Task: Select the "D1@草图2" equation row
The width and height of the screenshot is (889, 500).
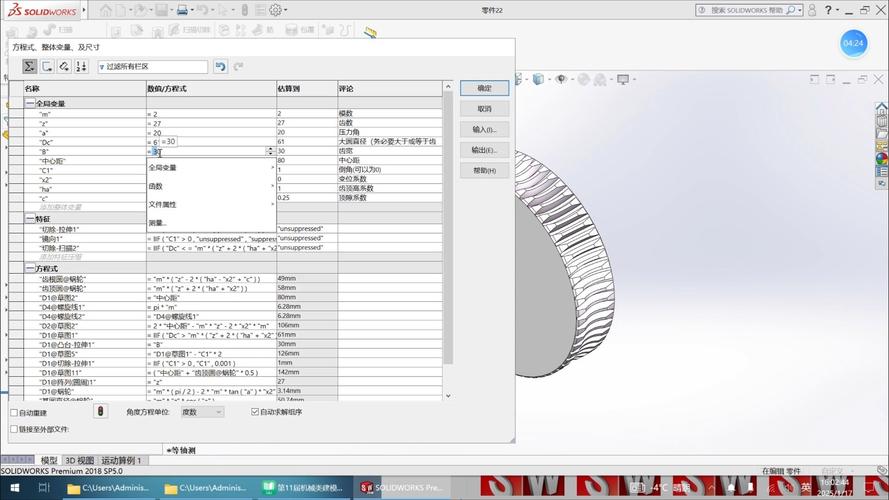Action: point(233,298)
